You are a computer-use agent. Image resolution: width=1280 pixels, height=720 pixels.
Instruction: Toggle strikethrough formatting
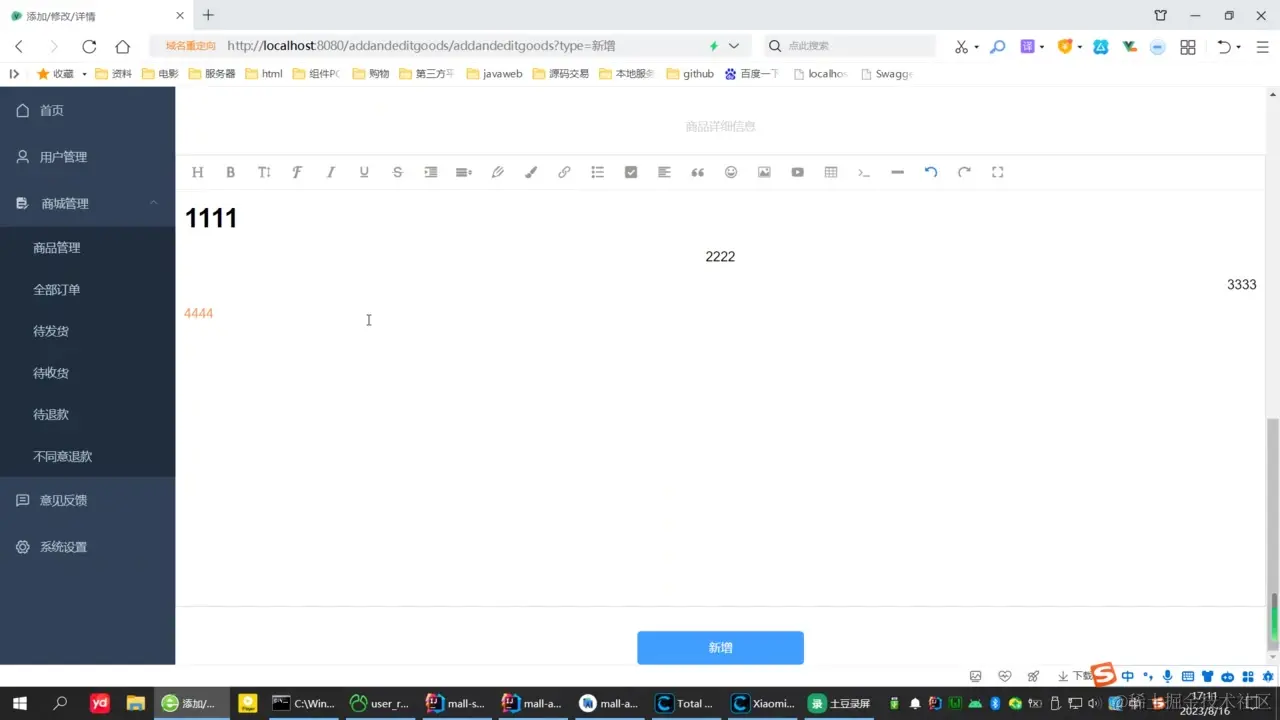point(397,172)
